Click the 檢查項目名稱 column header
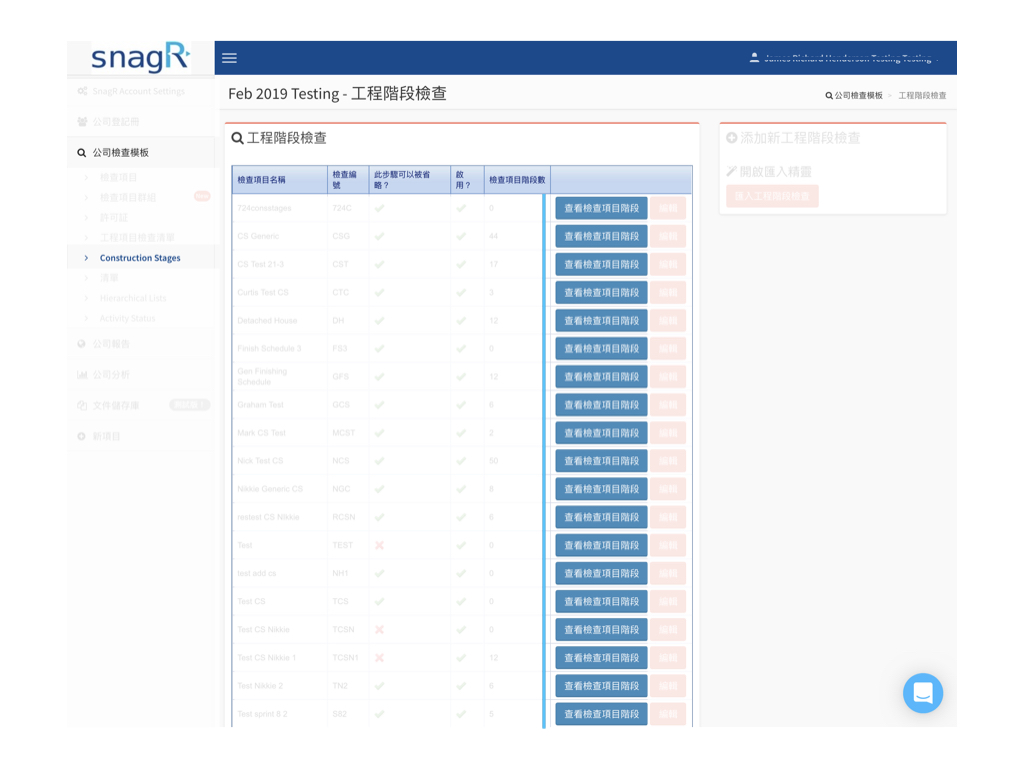 click(x=280, y=180)
